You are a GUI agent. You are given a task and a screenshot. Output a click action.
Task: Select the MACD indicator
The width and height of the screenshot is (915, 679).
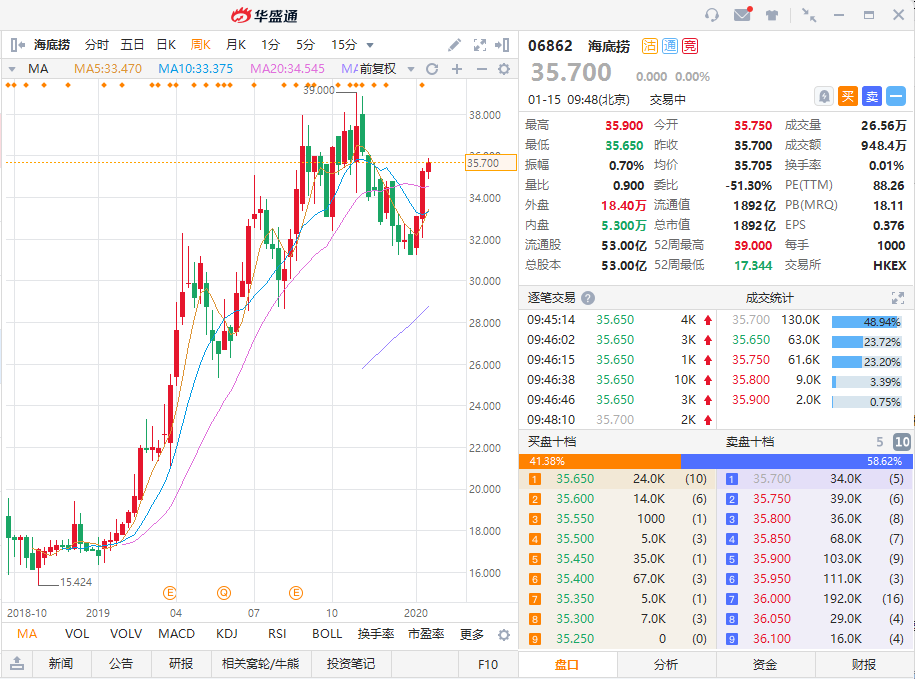176,634
